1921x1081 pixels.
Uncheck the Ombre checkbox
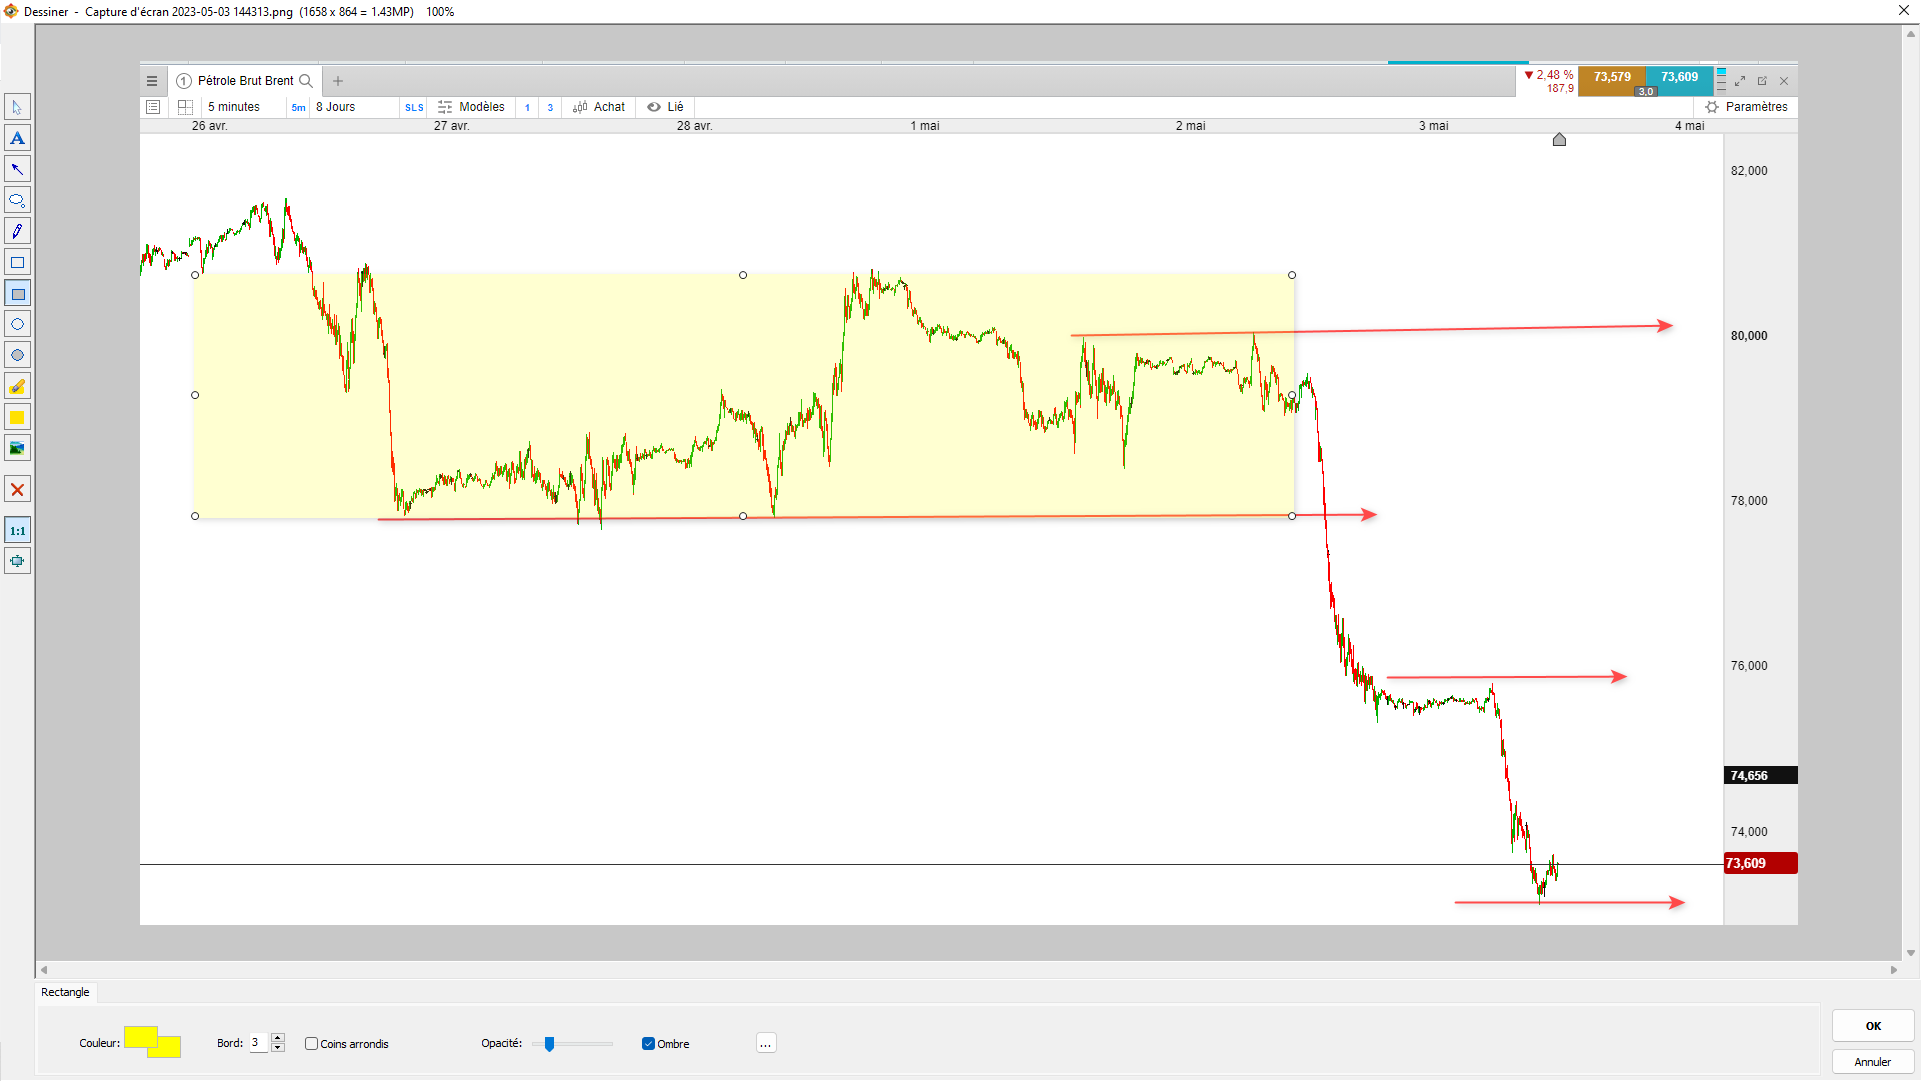[x=648, y=1044]
